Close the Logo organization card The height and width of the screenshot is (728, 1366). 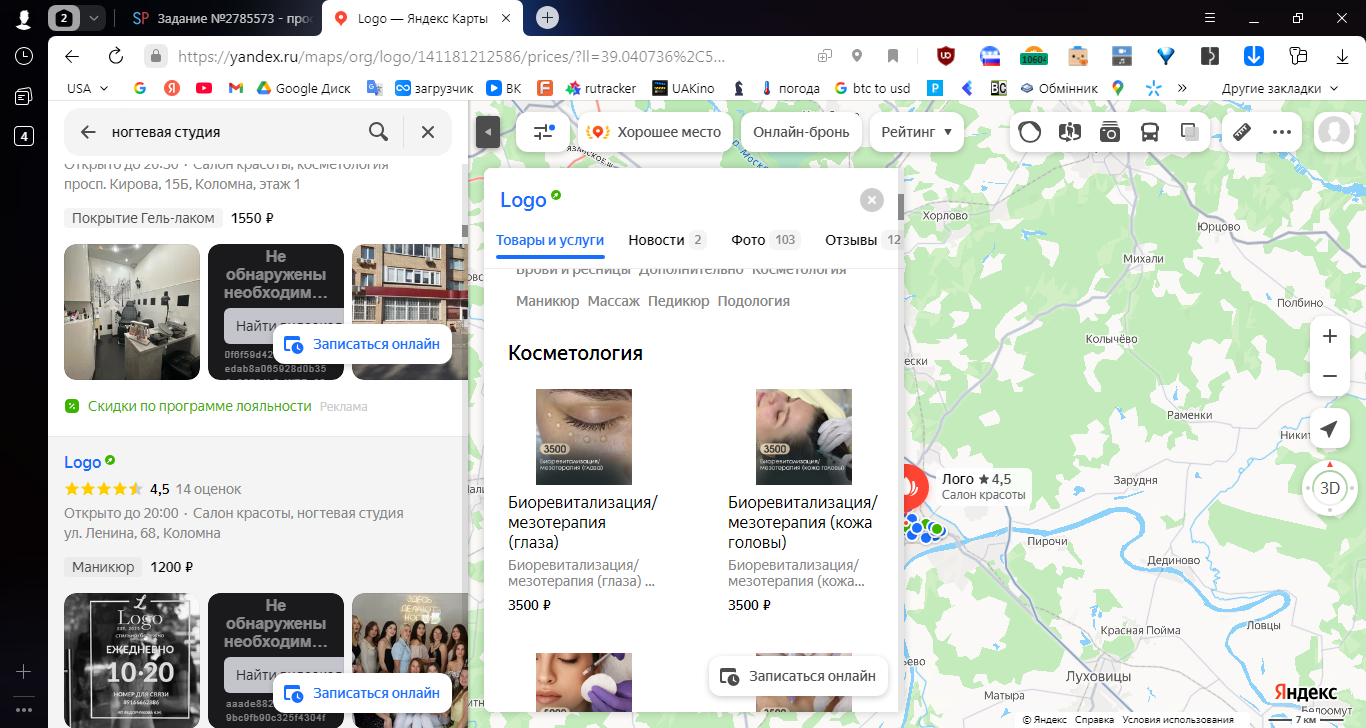(872, 200)
